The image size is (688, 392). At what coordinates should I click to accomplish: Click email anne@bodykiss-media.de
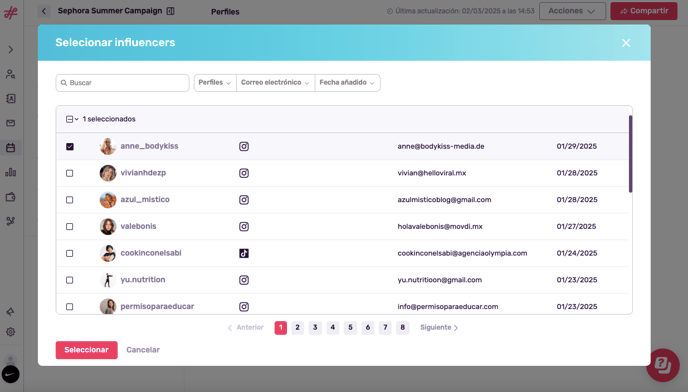pyautogui.click(x=441, y=147)
